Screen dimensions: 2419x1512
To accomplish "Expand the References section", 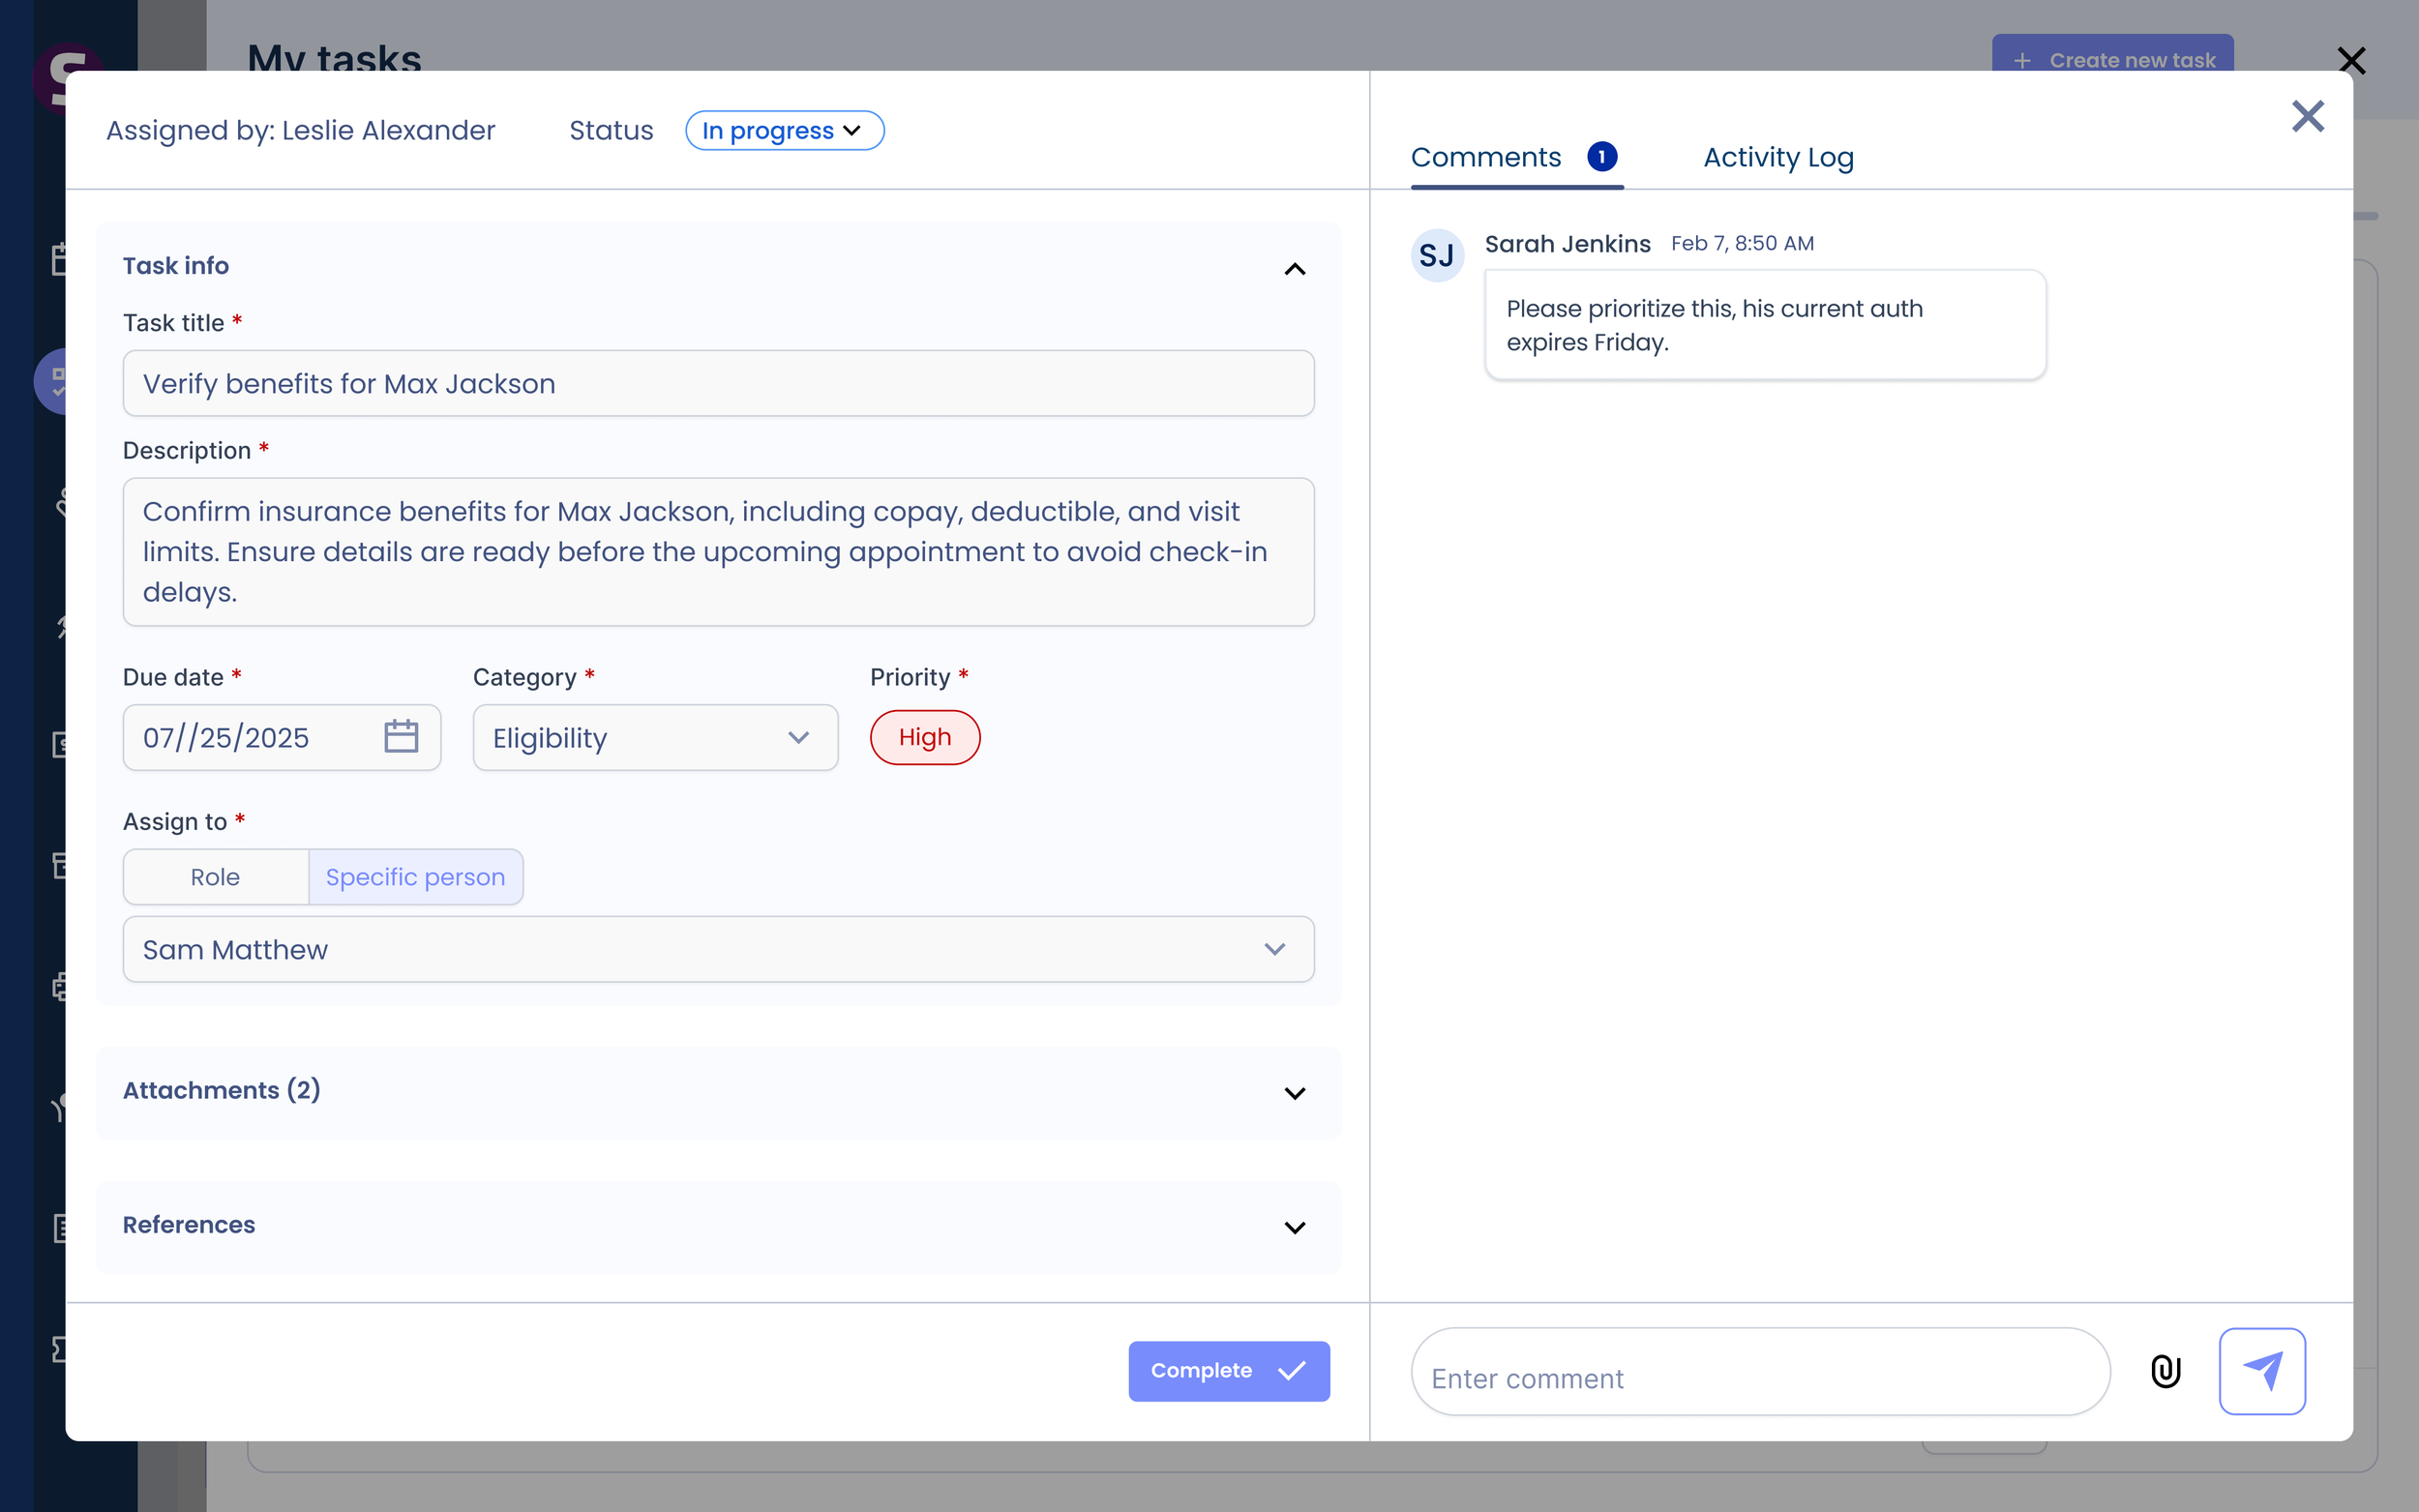I will coord(1294,1227).
